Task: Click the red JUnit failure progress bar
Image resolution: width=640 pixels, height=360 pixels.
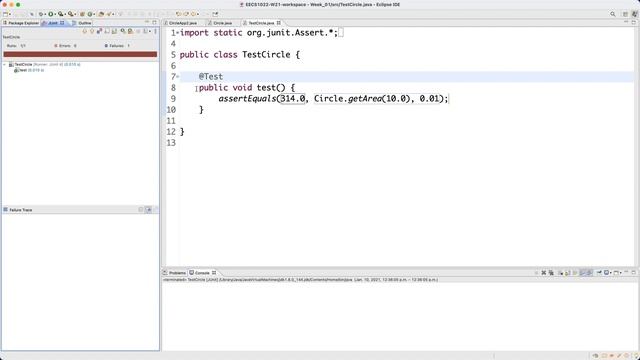Action: (x=80, y=54)
